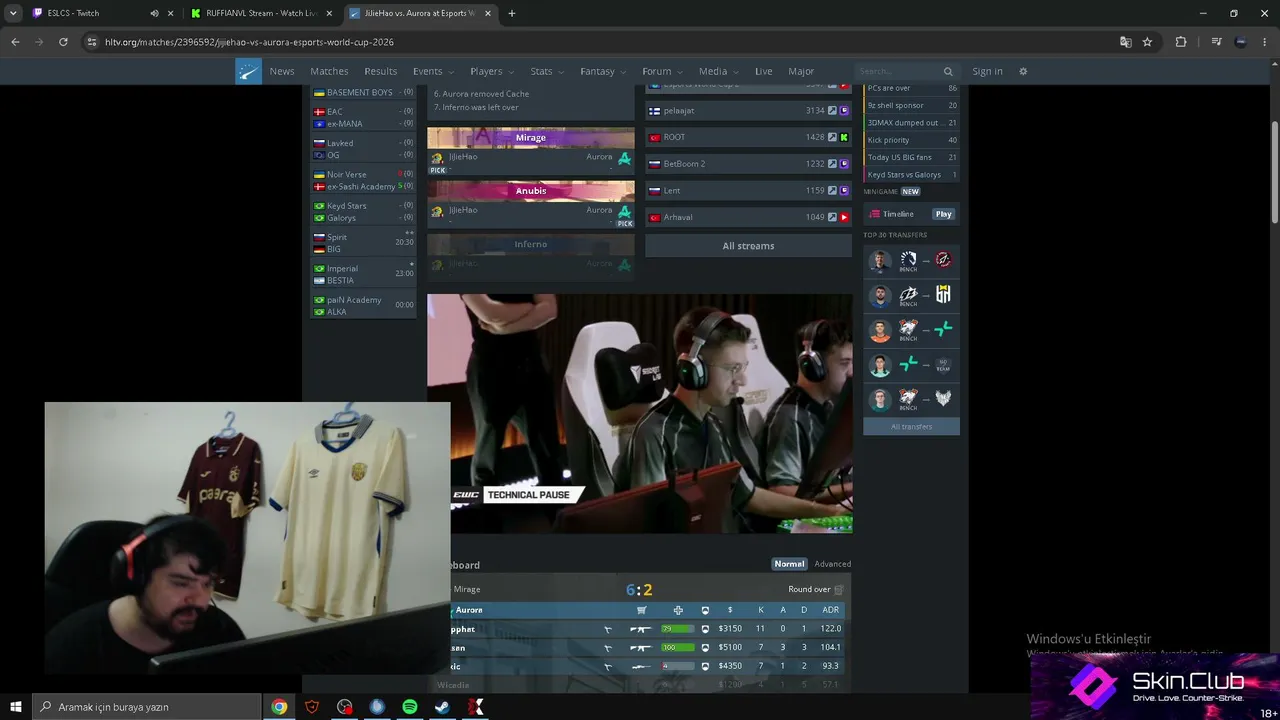Click inside the HLTV search field
The image size is (1280, 720).
pyautogui.click(x=898, y=72)
